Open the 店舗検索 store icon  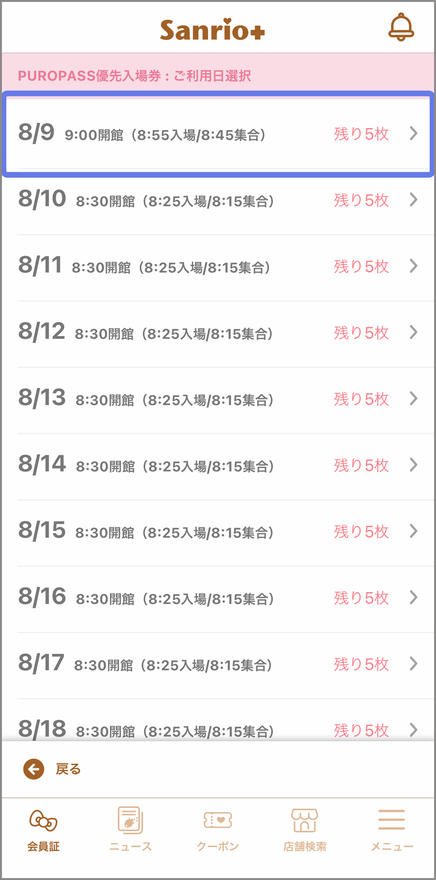[305, 821]
